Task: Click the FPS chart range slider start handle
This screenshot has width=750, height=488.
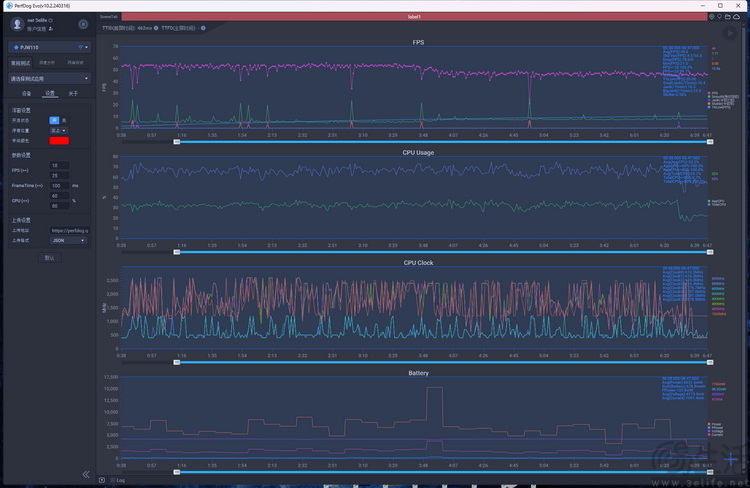Action: (x=176, y=142)
